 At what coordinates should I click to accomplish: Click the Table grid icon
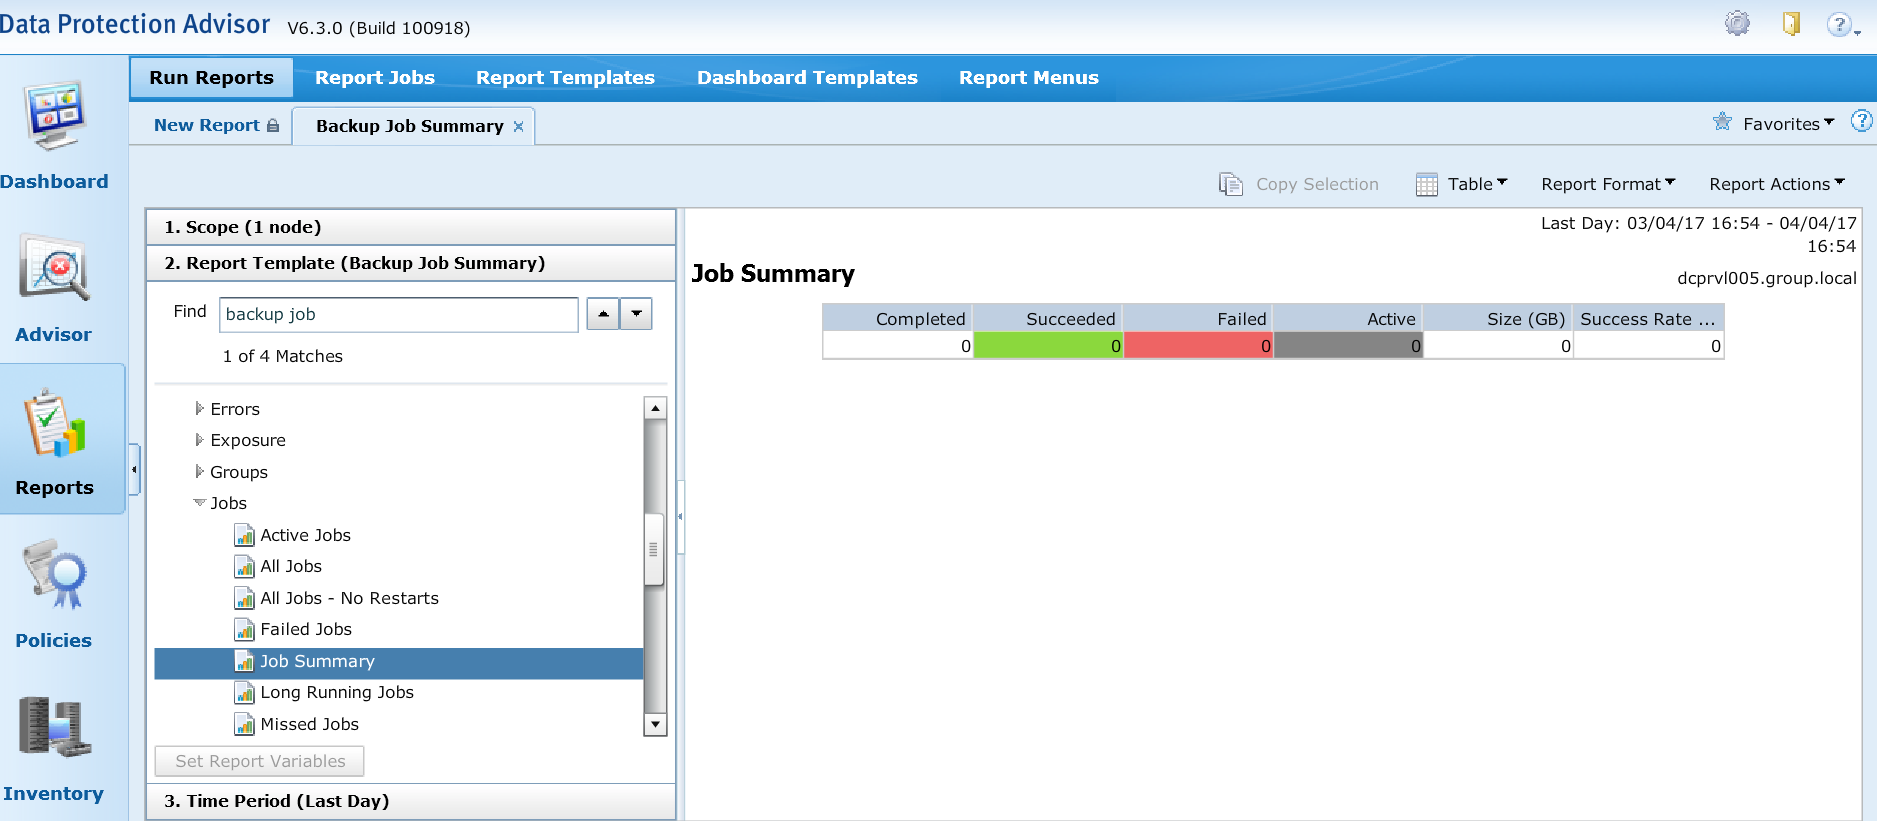tap(1427, 184)
